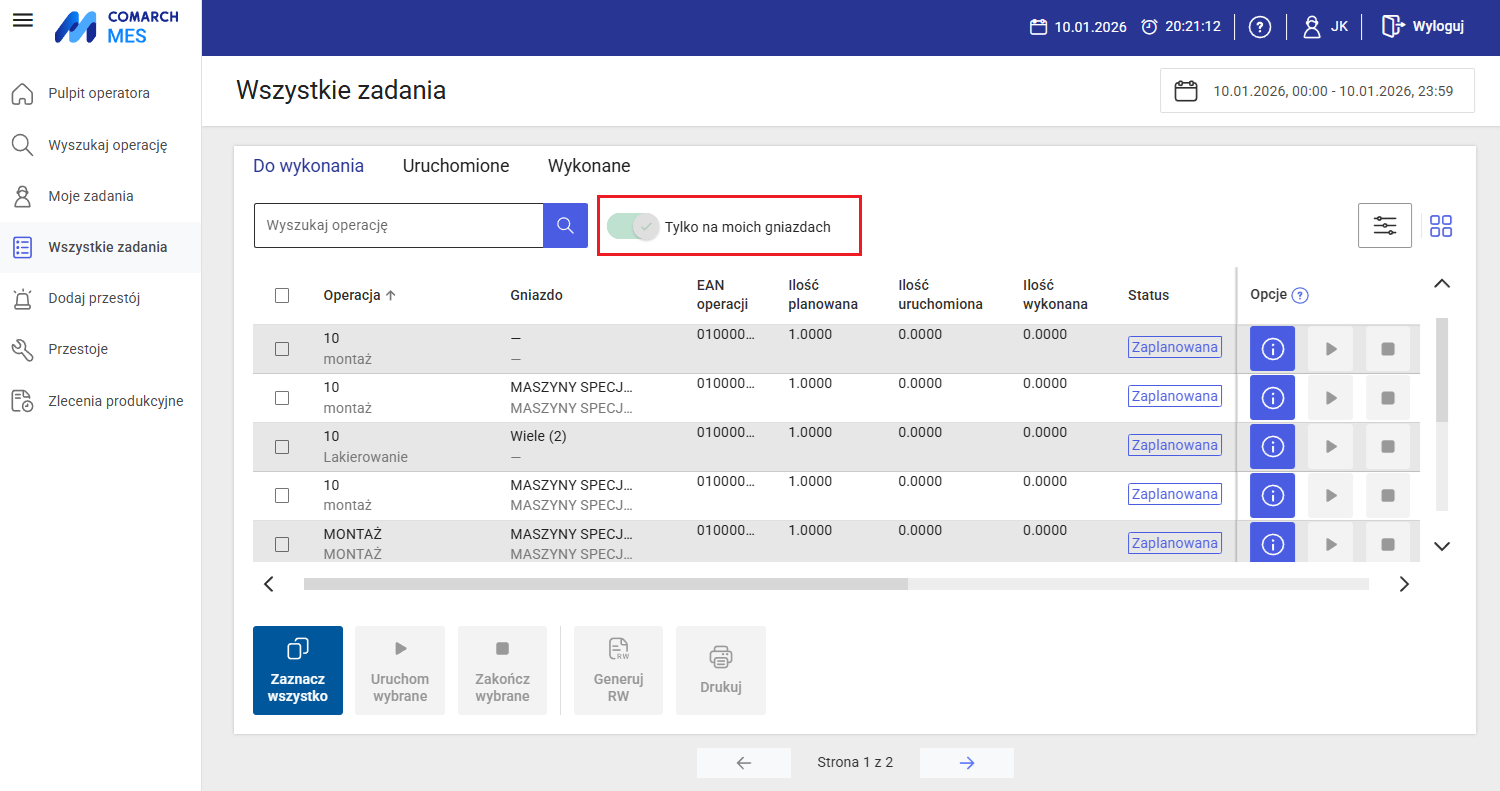Check the Lakierowanie row checkbox

coord(282,447)
